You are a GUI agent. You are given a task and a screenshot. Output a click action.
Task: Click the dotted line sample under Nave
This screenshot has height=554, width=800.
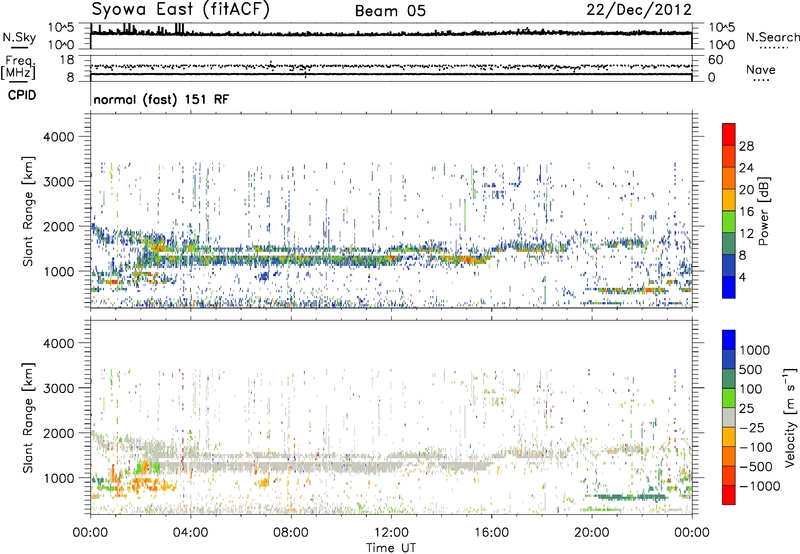[761, 80]
